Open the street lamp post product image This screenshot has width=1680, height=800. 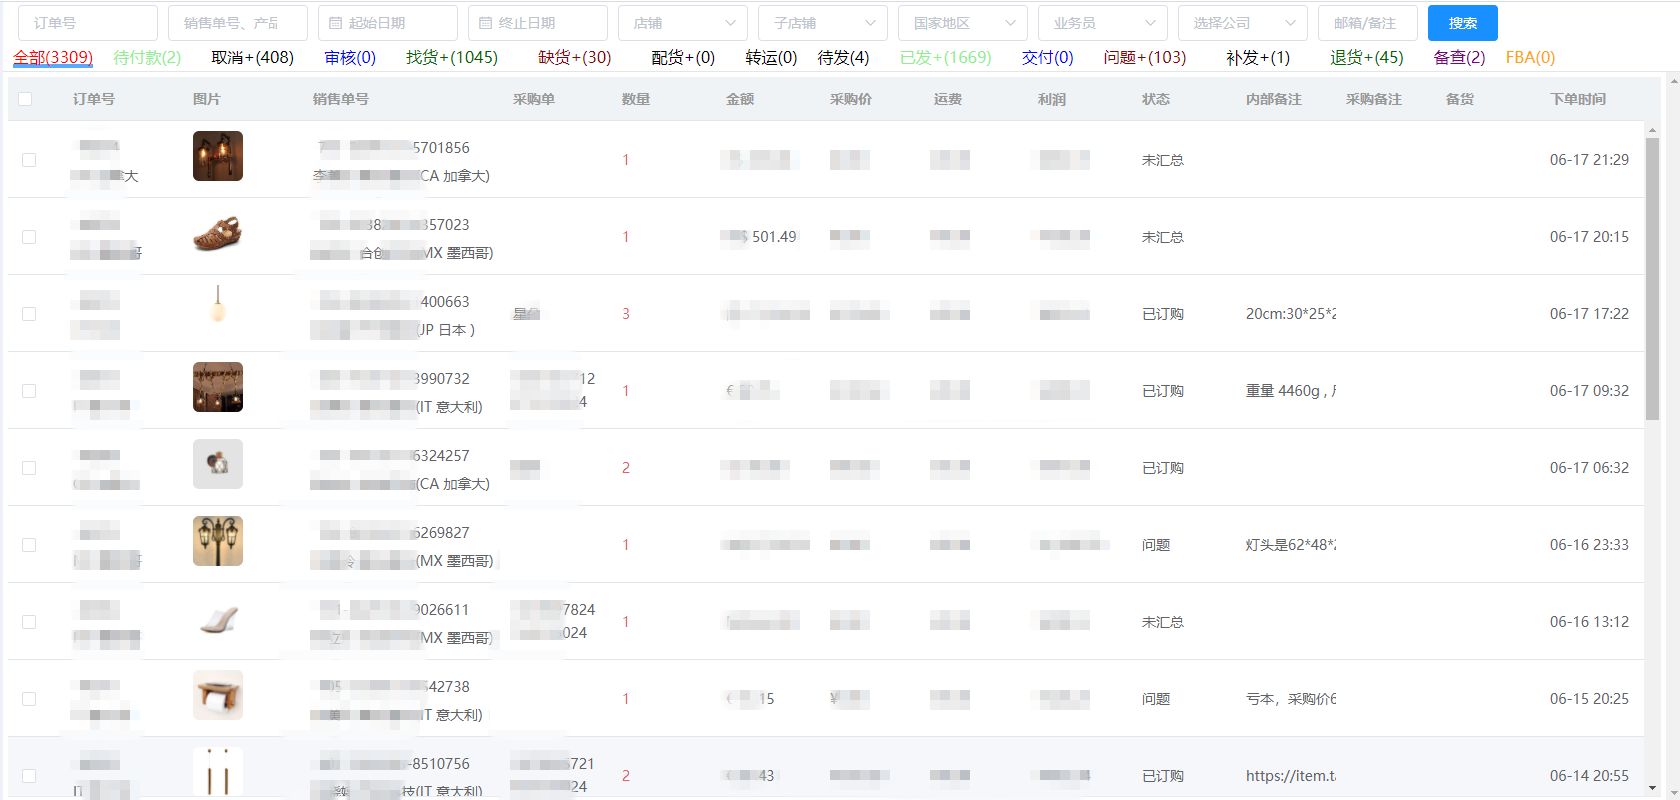[x=218, y=541]
